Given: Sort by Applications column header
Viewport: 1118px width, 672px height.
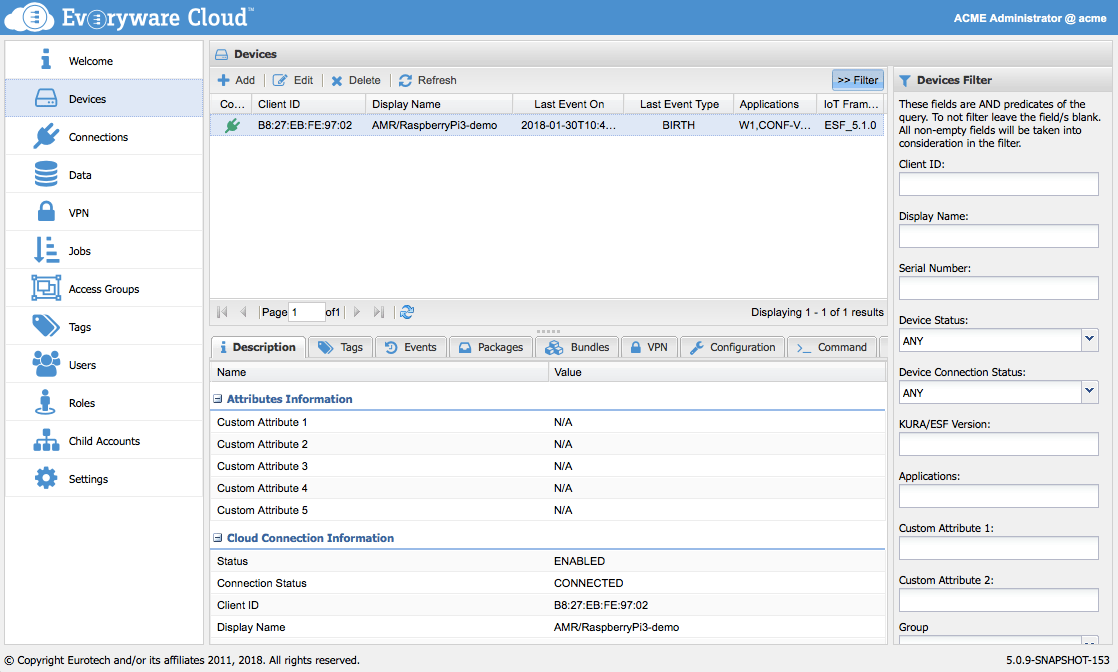Looking at the screenshot, I should [x=775, y=104].
